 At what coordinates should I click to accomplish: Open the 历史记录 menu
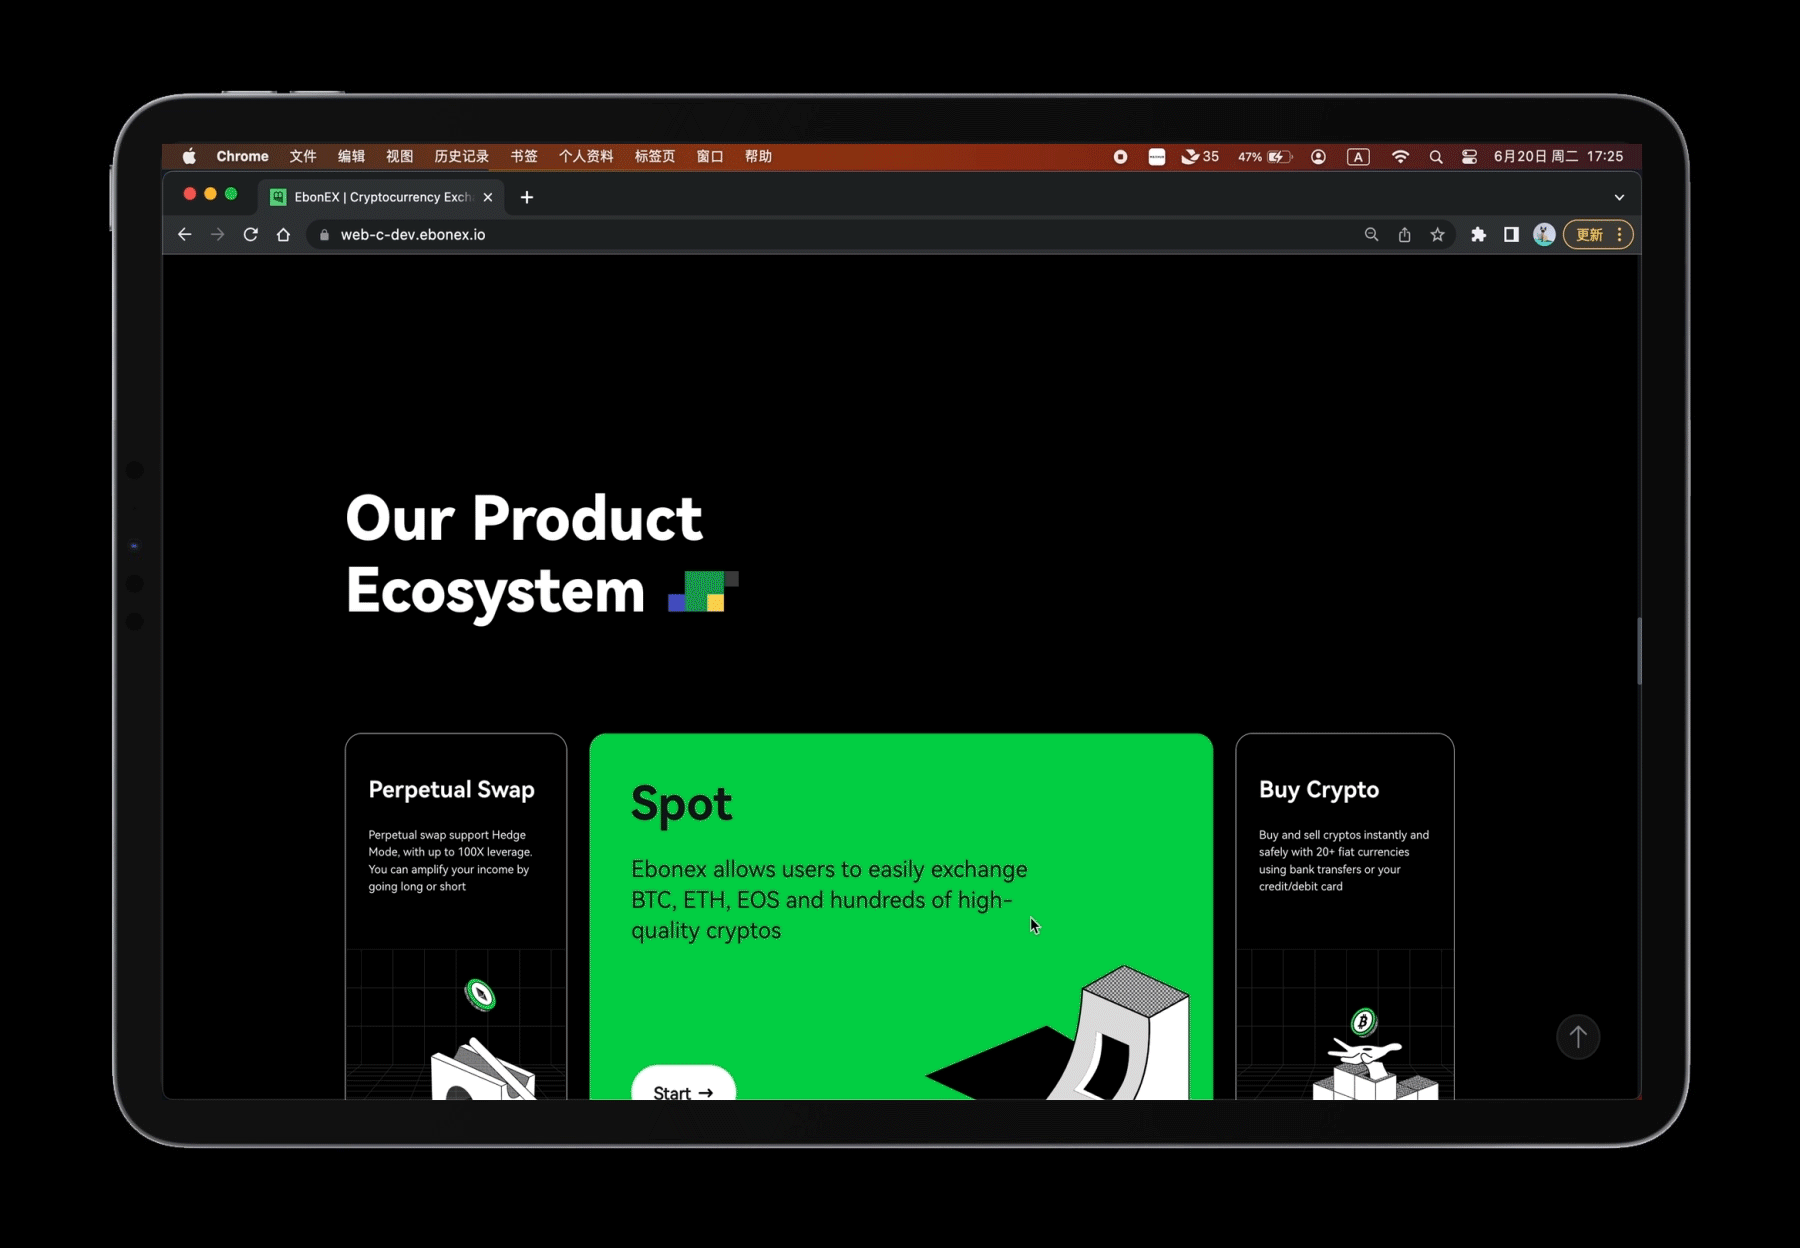[461, 156]
